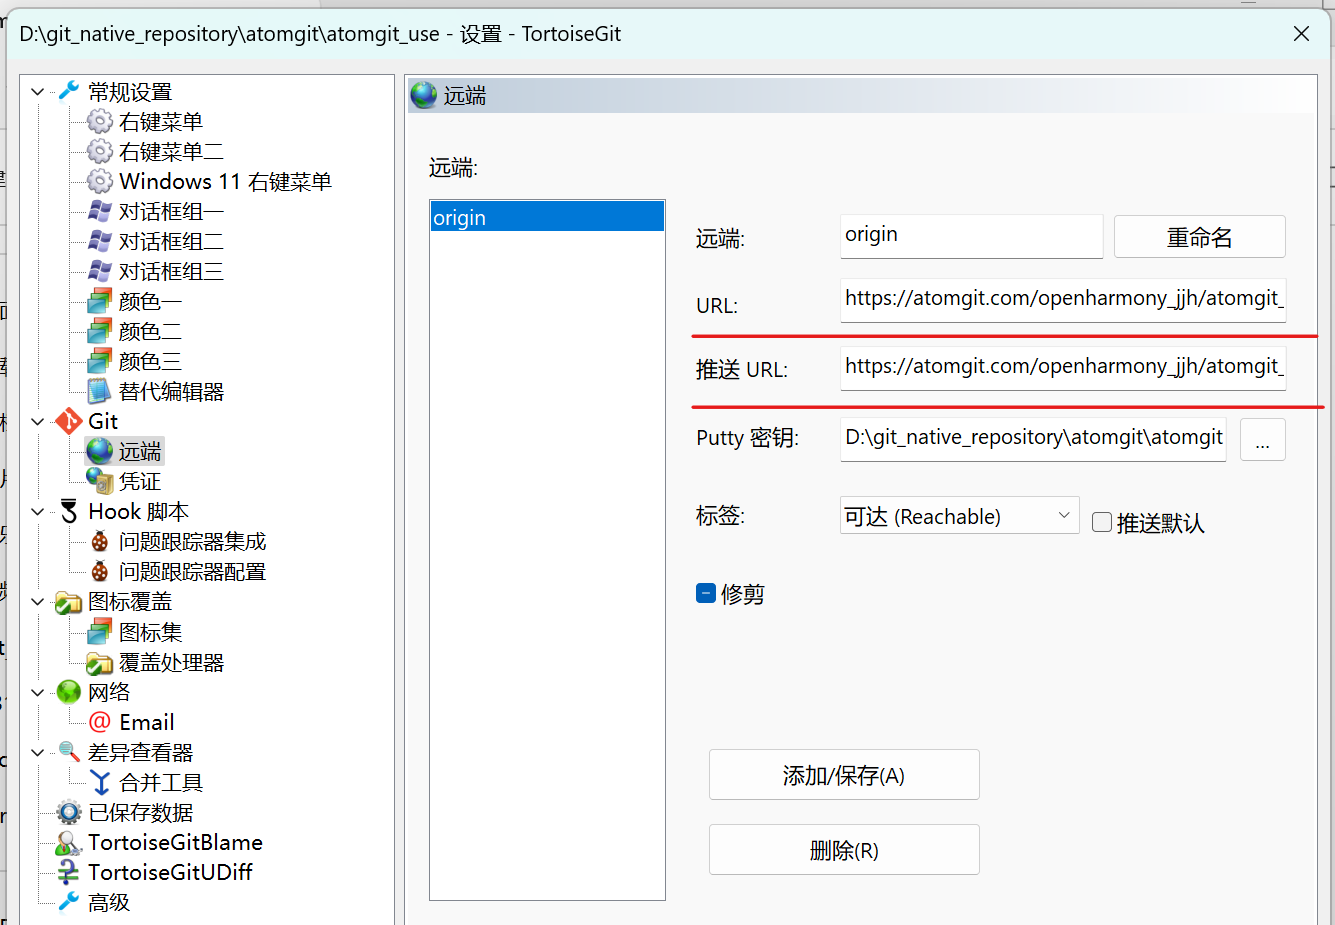
Task: Open the Email page label
Action: coord(146,722)
